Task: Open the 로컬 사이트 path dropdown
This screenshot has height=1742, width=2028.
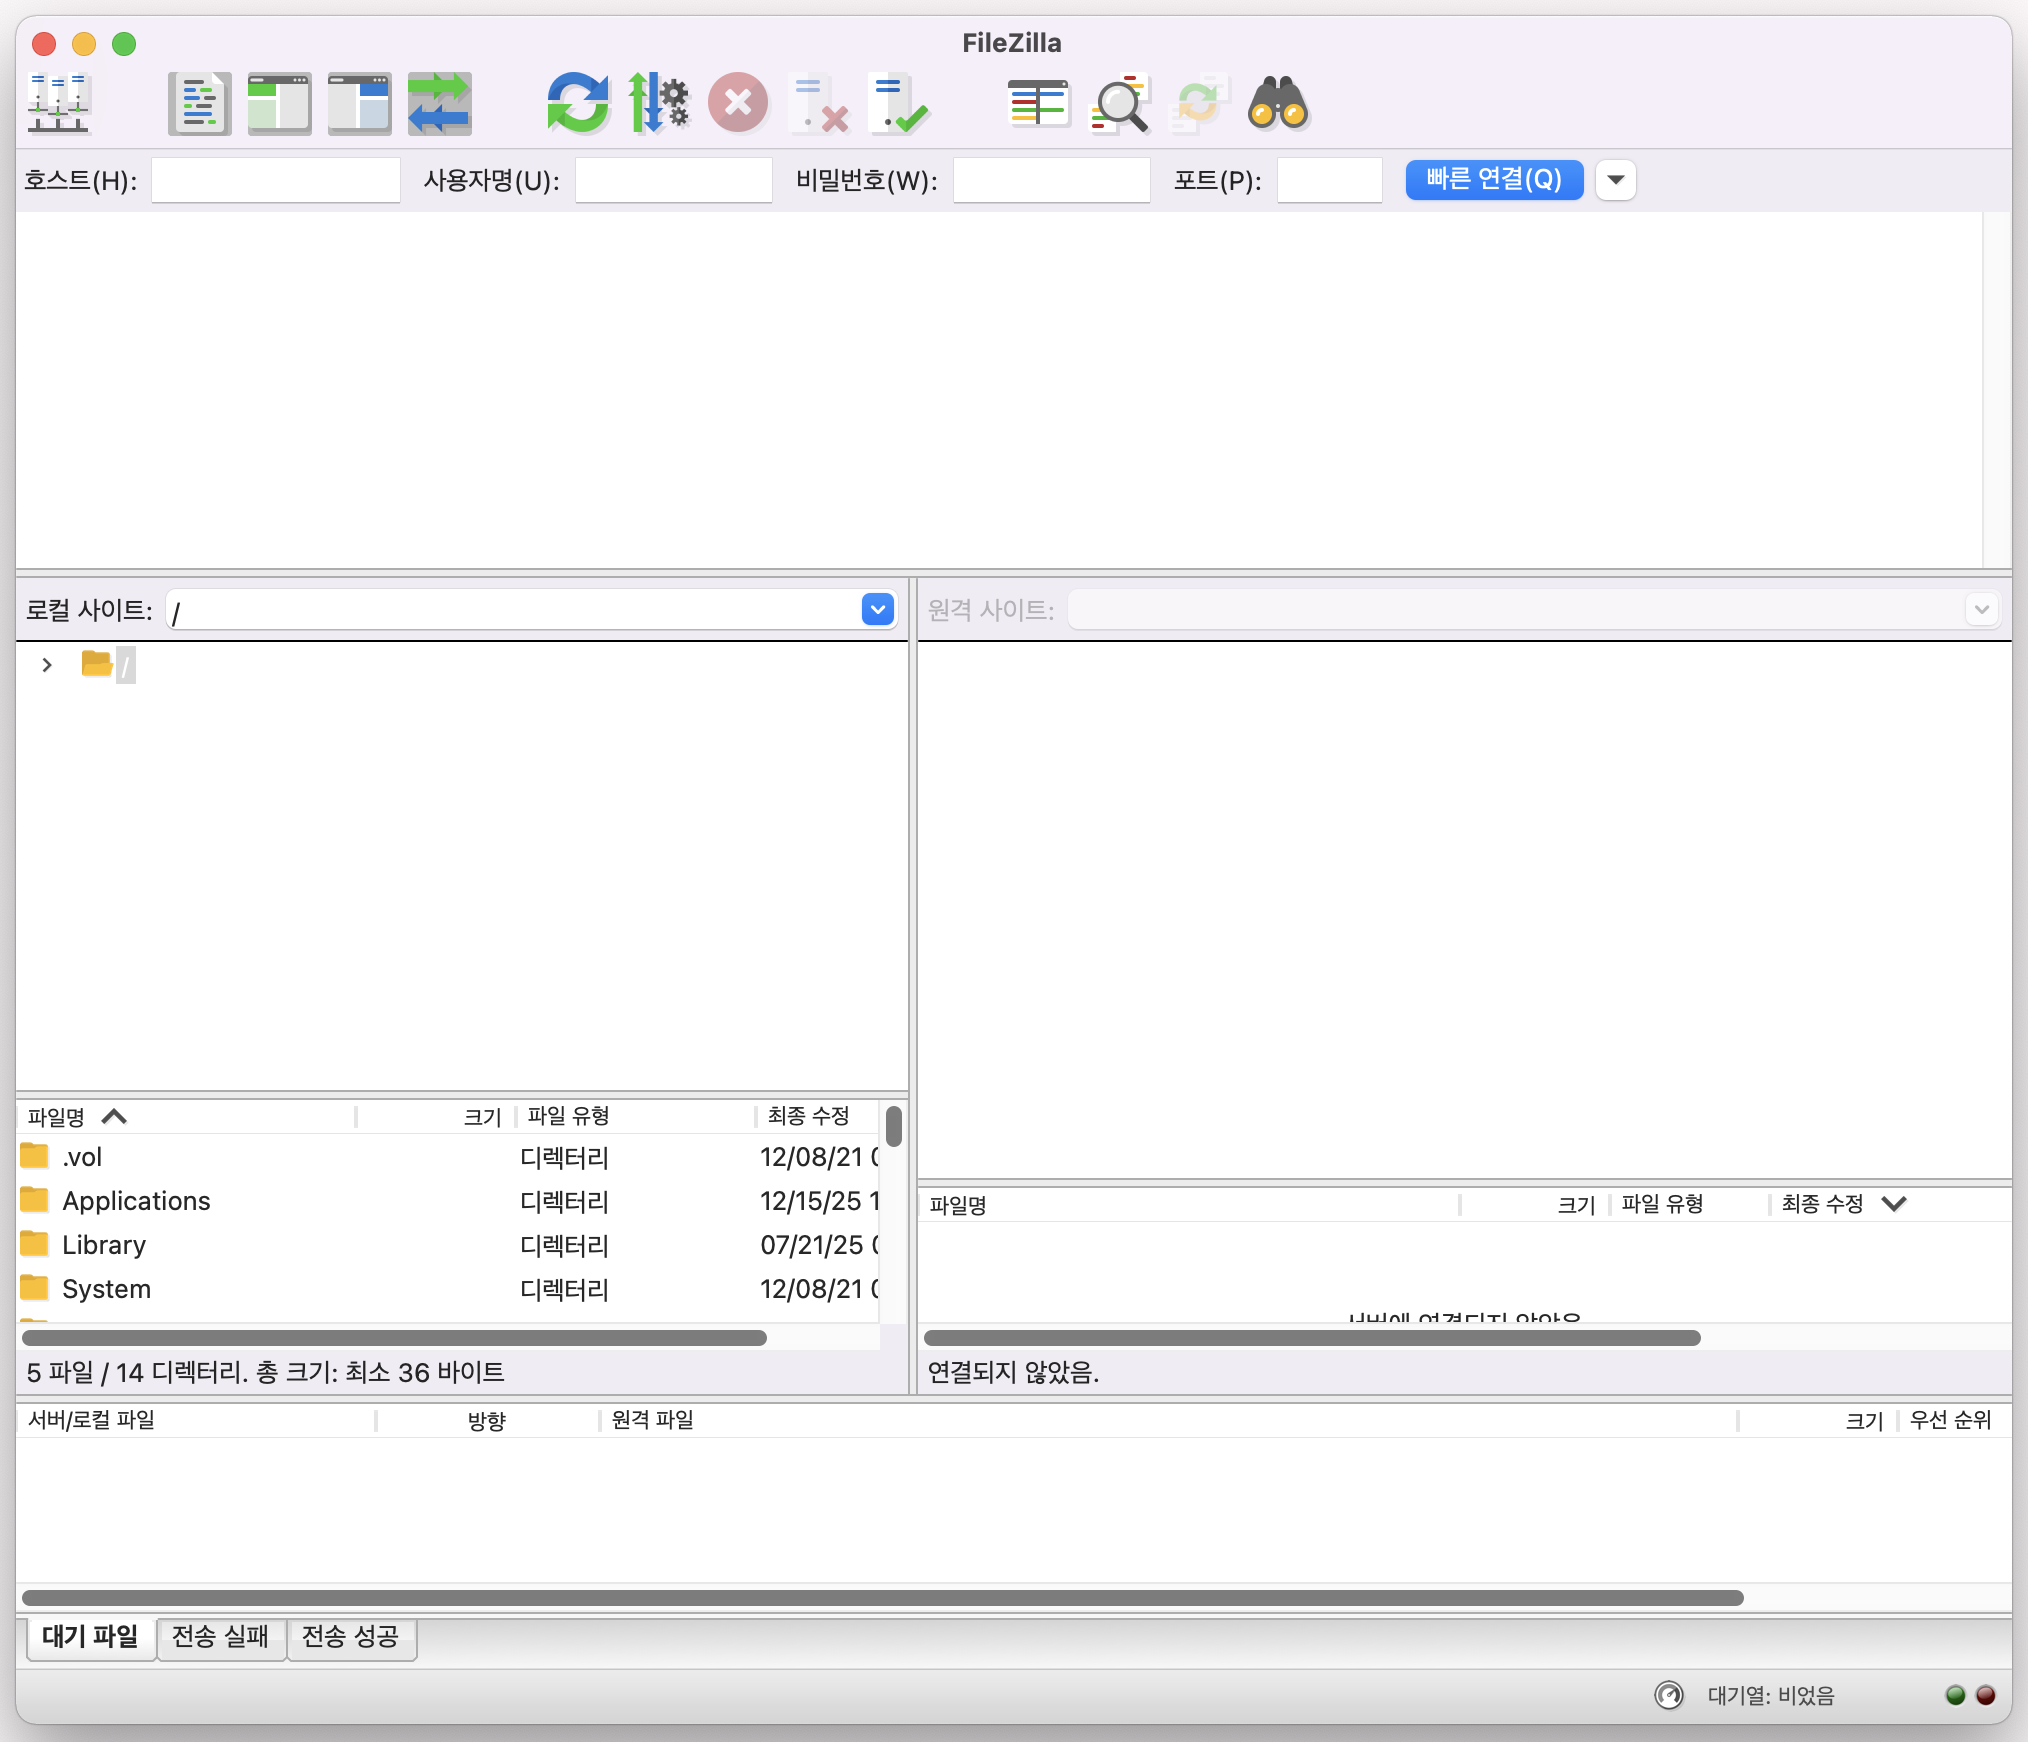Action: pyautogui.click(x=877, y=610)
